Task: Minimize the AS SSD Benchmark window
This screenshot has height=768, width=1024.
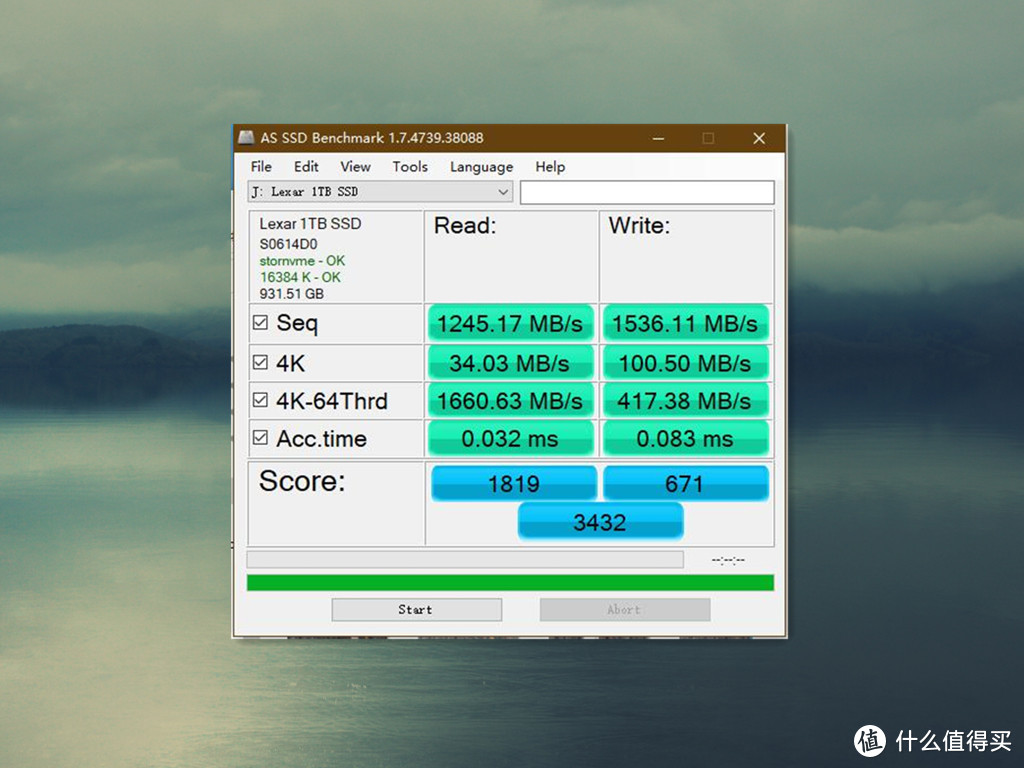Action: tap(658, 138)
